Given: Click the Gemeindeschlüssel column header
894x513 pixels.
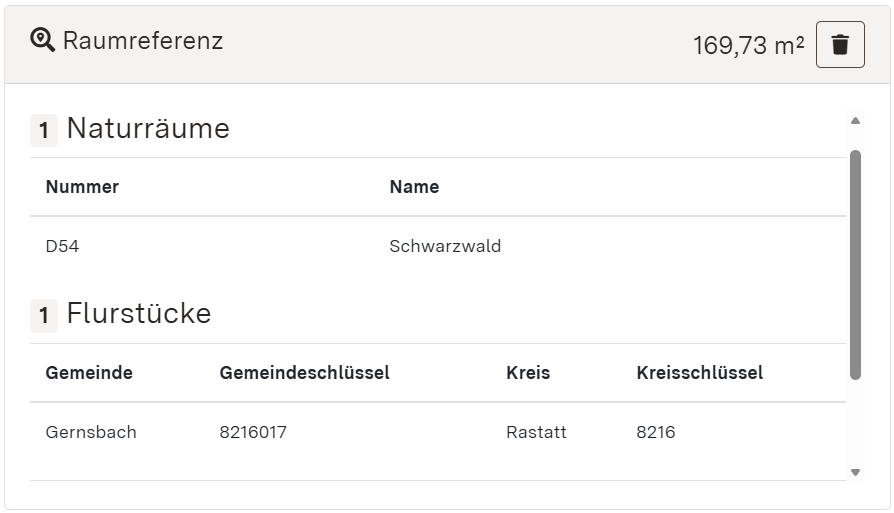Looking at the screenshot, I should [304, 373].
